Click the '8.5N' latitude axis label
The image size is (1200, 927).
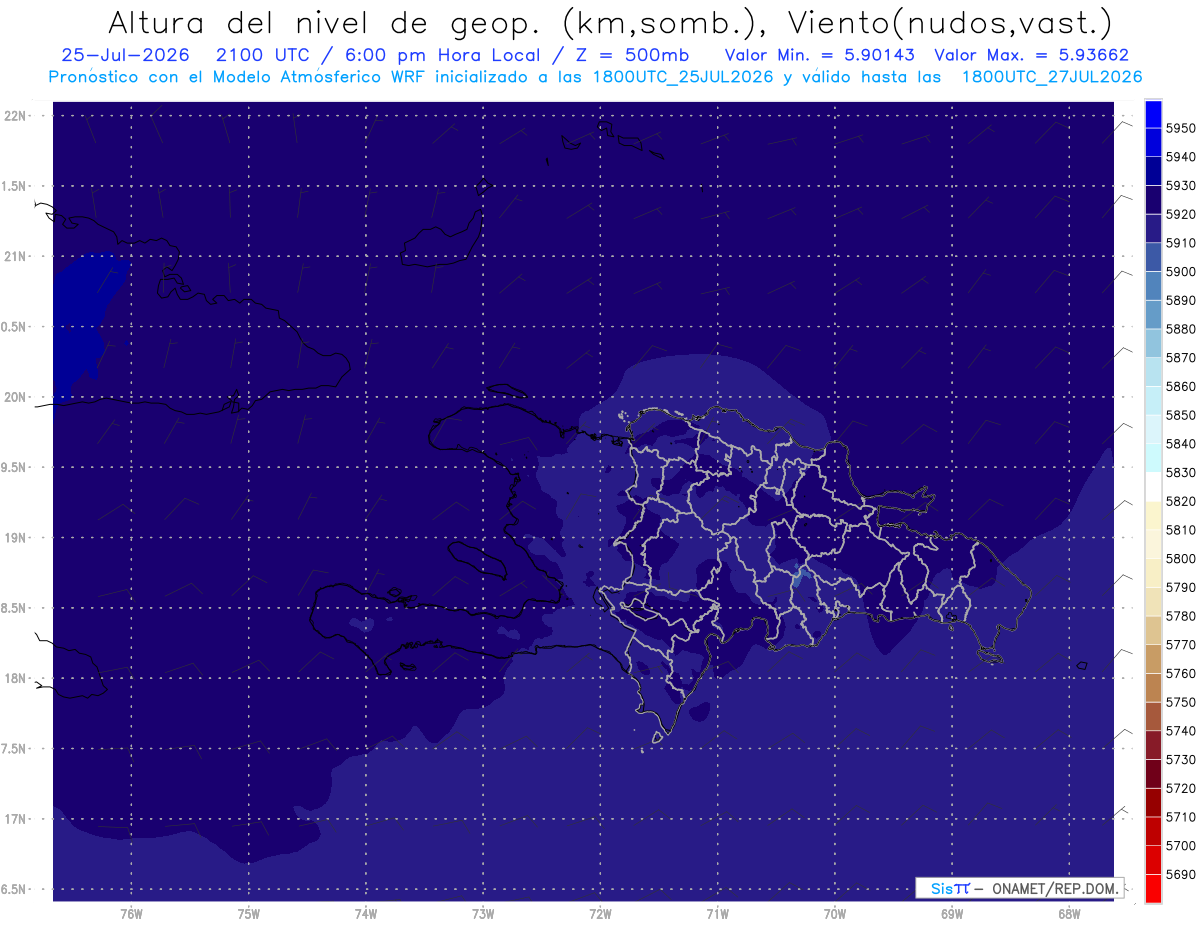[x=14, y=609]
